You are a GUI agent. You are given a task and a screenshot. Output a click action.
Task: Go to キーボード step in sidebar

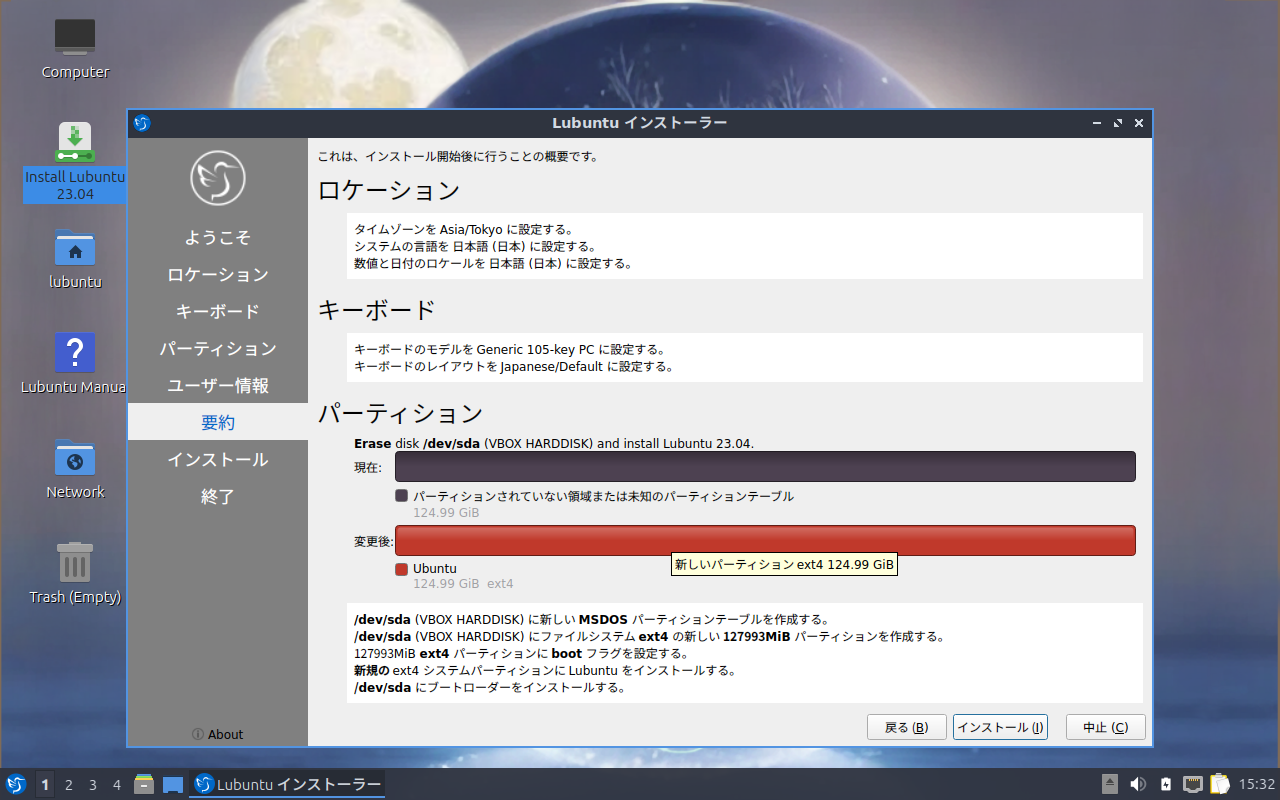pyautogui.click(x=218, y=312)
